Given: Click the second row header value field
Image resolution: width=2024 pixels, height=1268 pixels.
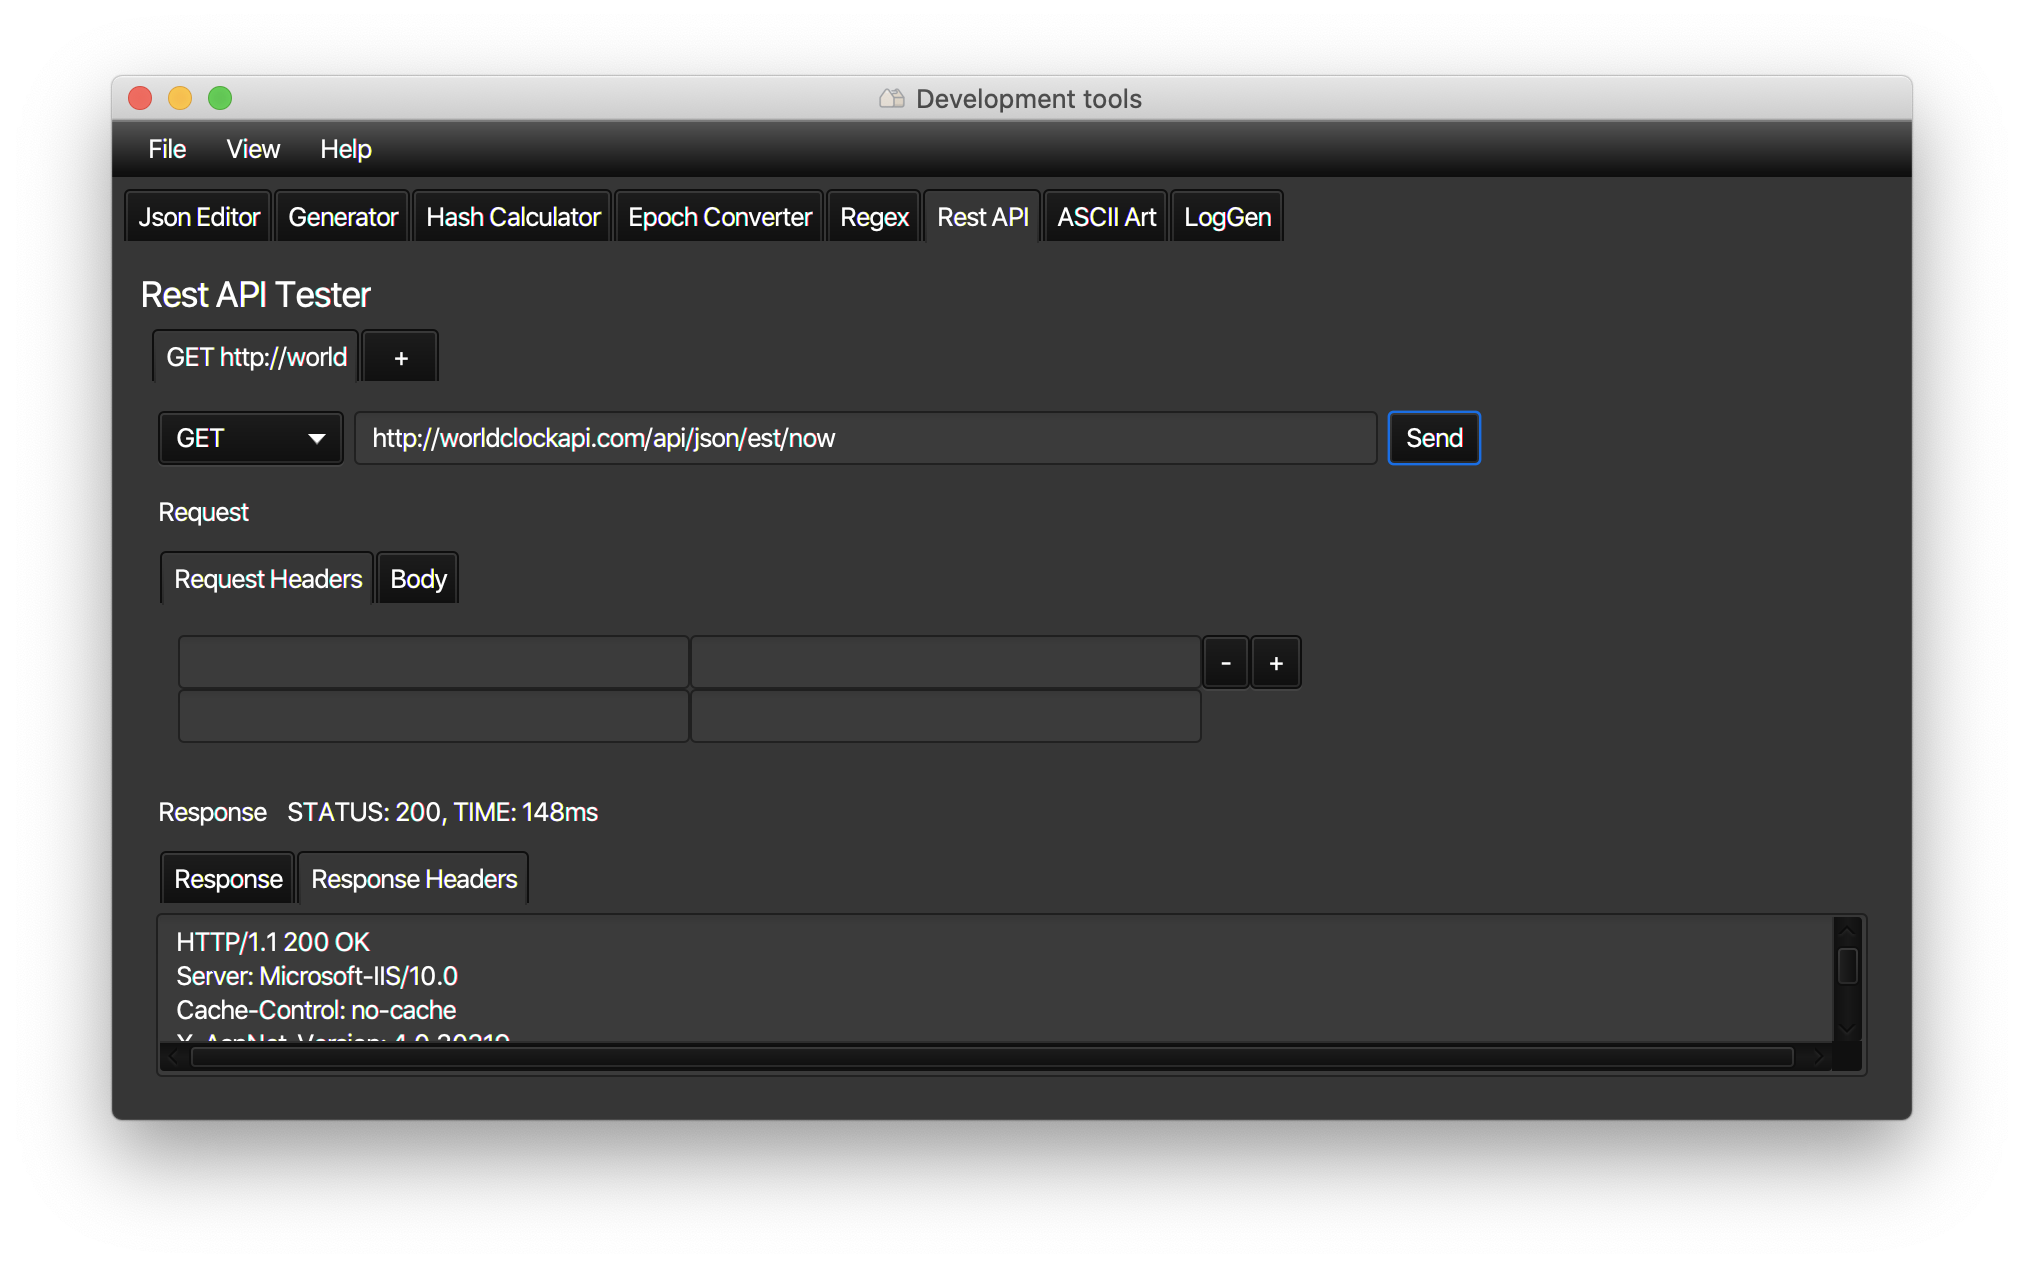Looking at the screenshot, I should click(x=945, y=716).
